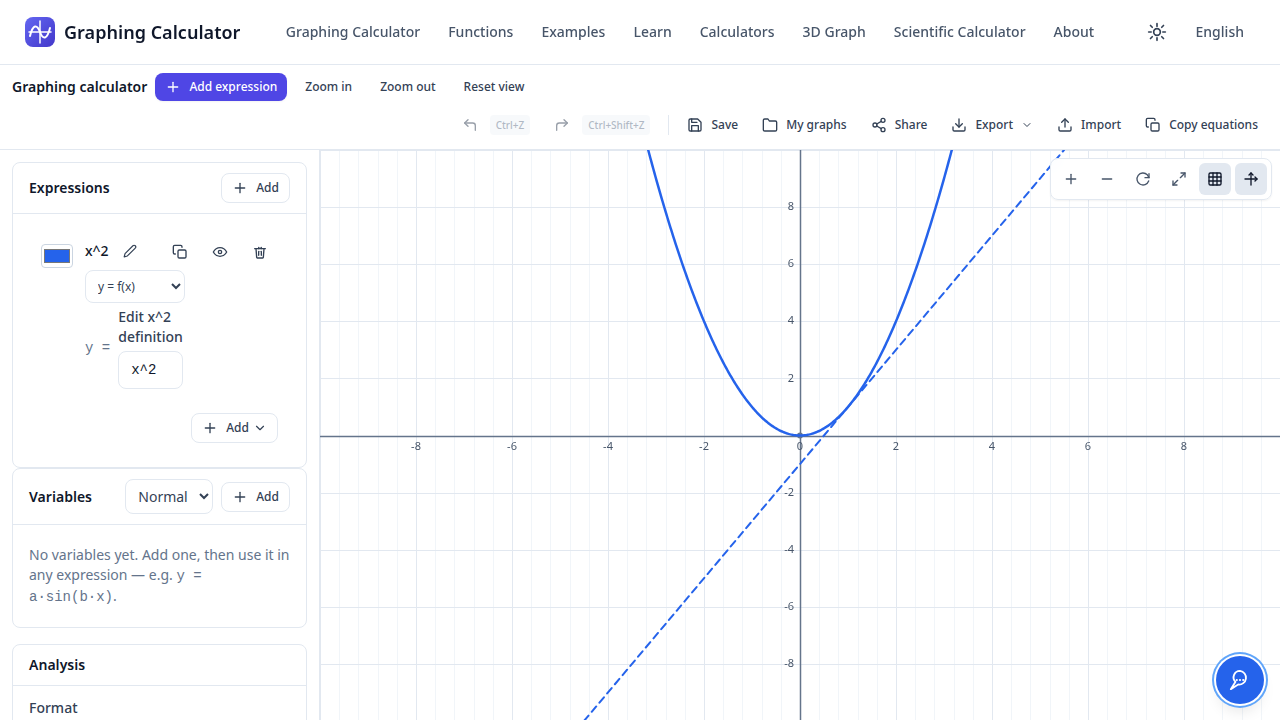1280x720 pixels.
Task: Visit the About page link
Action: coord(1074,32)
